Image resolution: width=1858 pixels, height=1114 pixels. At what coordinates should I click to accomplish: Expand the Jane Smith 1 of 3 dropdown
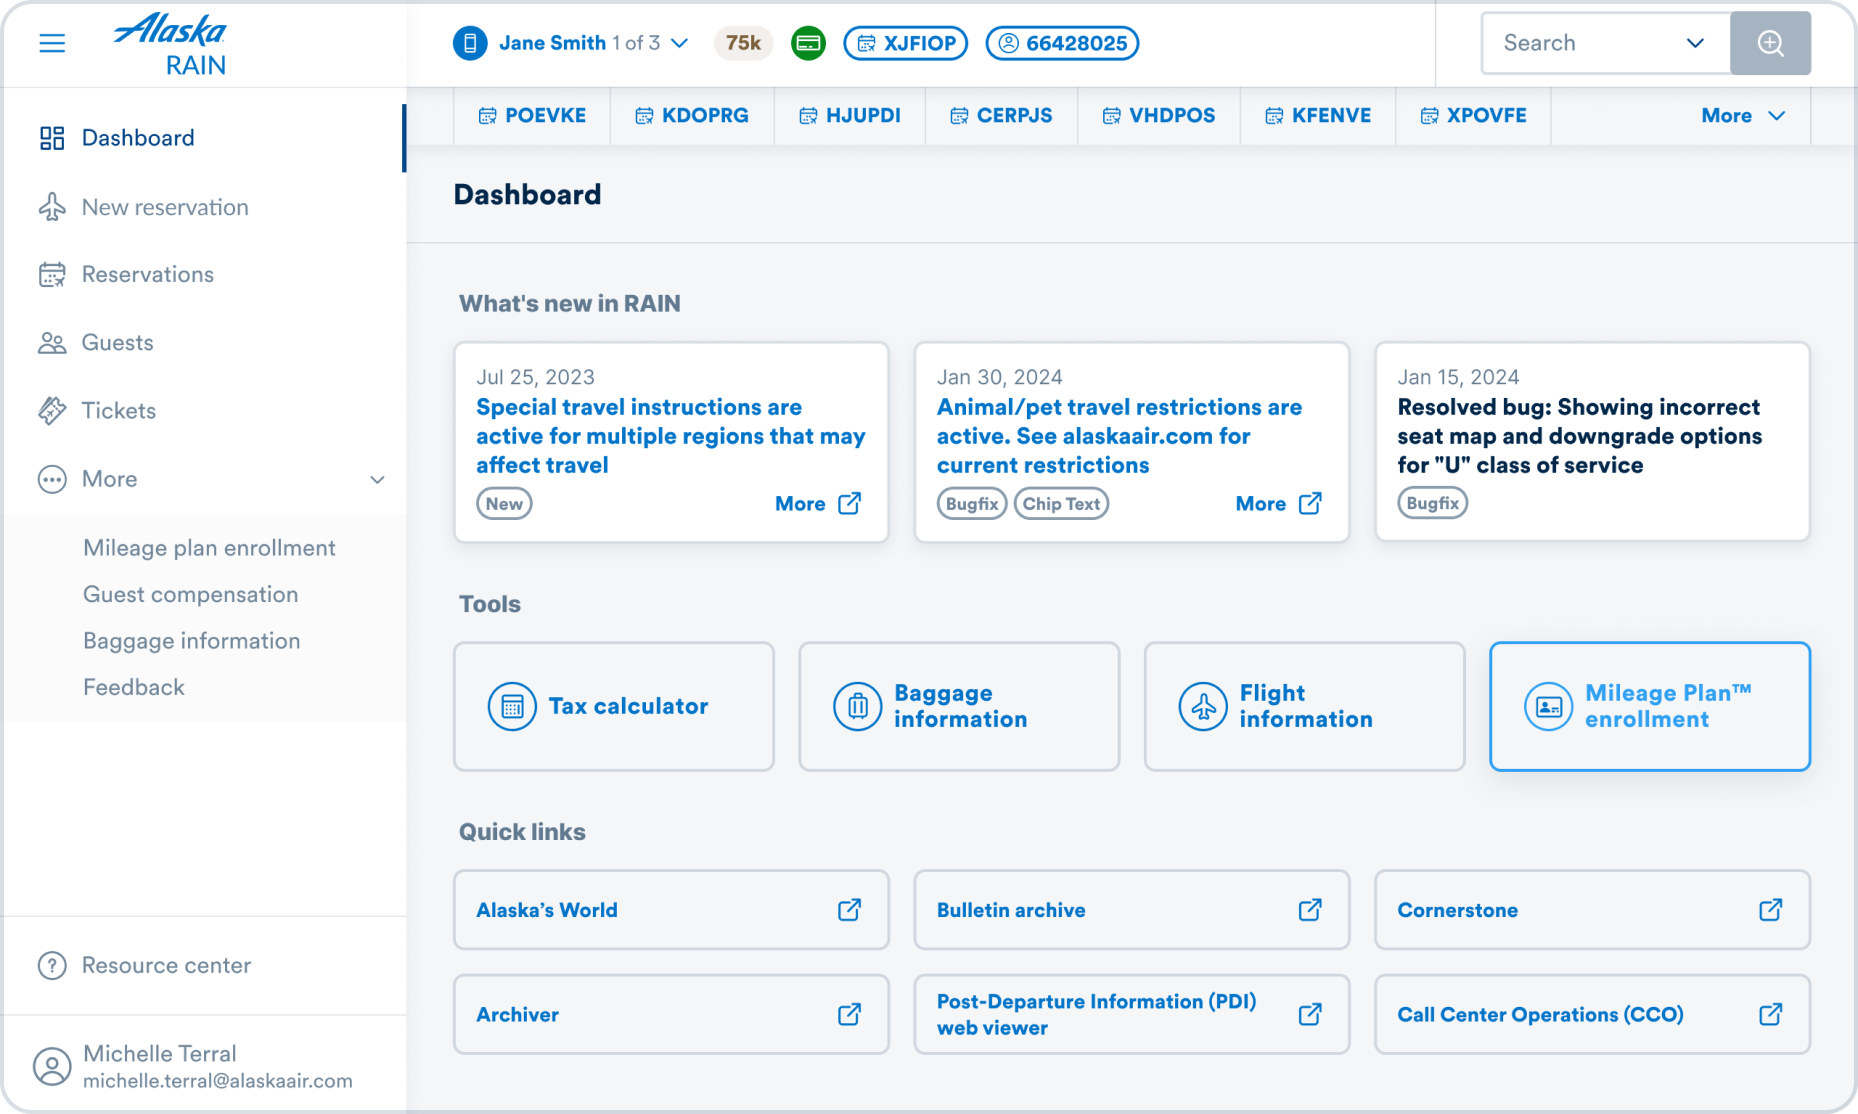pyautogui.click(x=680, y=43)
